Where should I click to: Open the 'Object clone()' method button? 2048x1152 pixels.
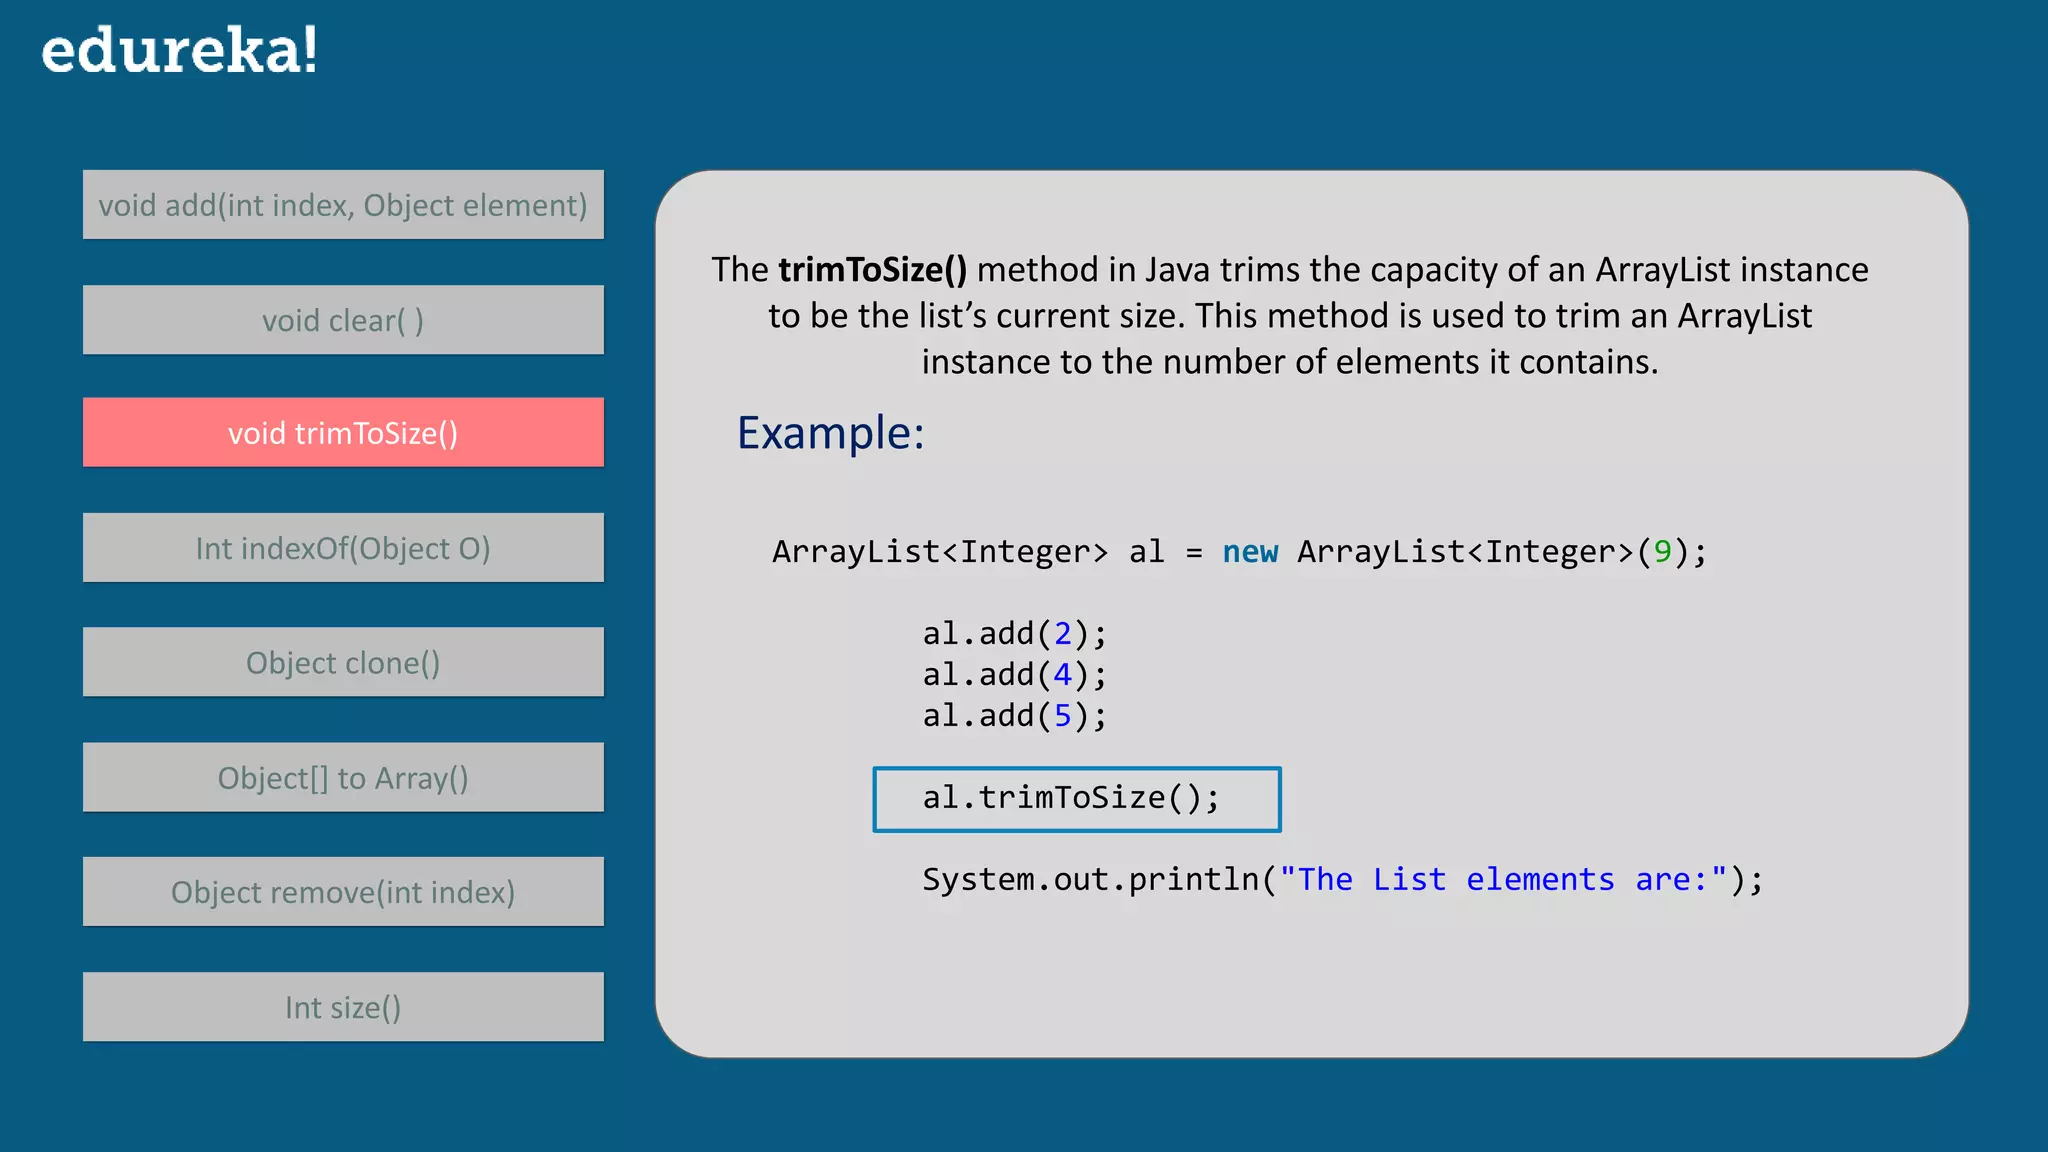click(x=343, y=662)
